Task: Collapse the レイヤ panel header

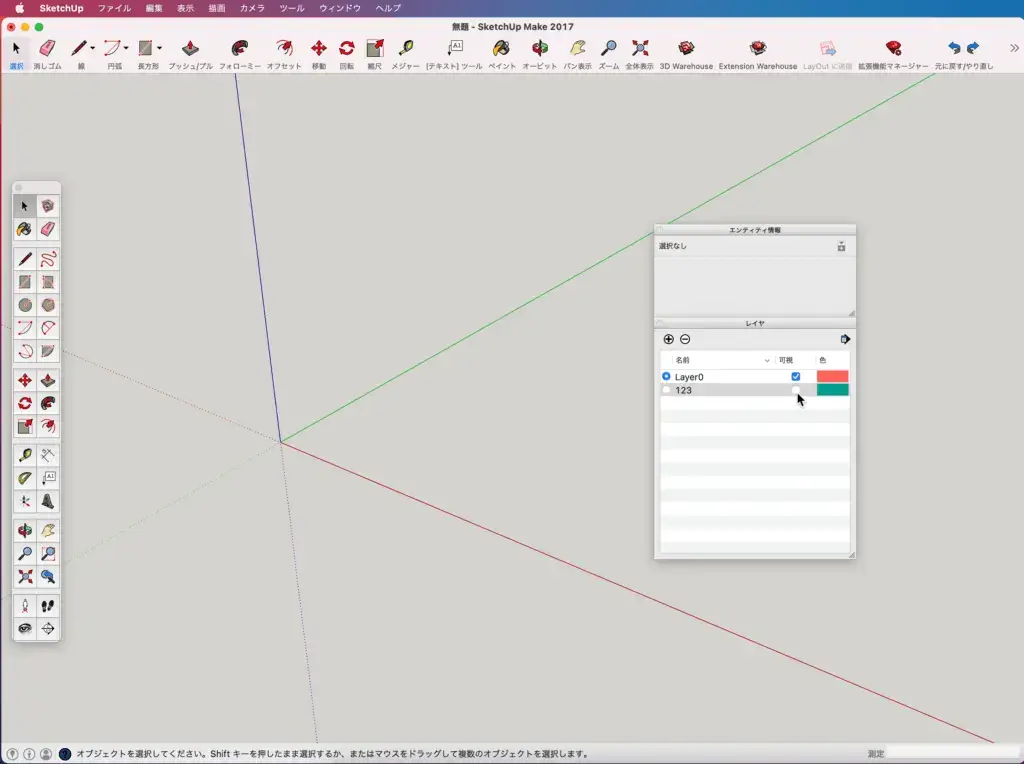Action: (755, 323)
